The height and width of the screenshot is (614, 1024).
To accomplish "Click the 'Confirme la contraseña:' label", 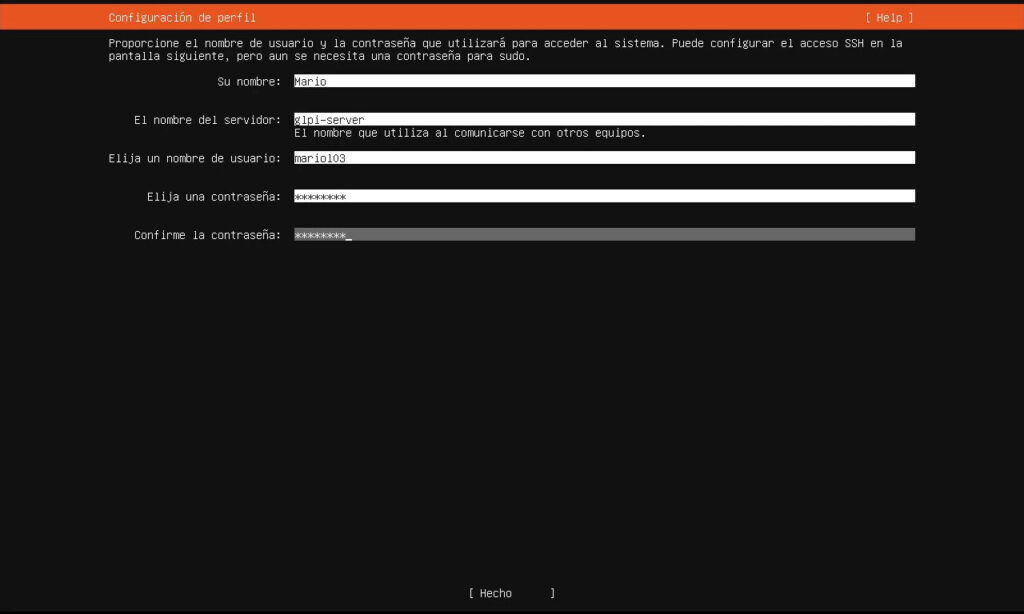I will (207, 234).
